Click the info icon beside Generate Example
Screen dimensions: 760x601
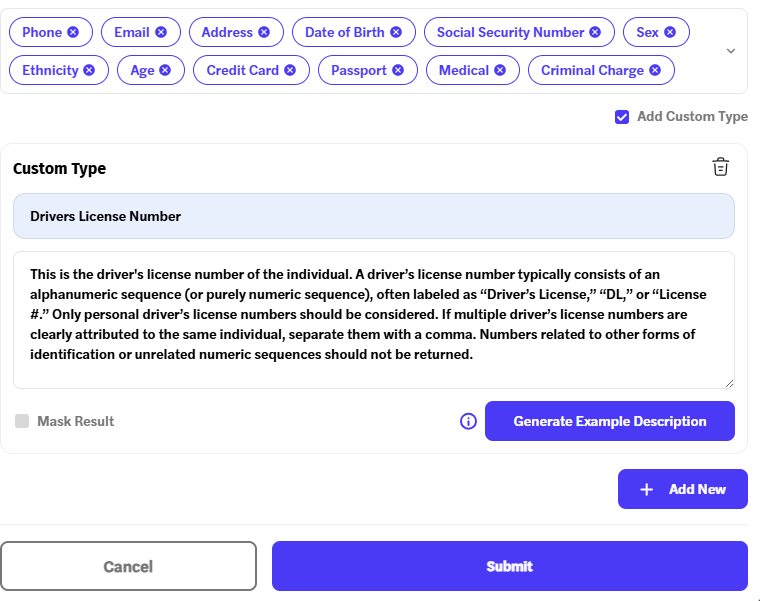pos(468,421)
